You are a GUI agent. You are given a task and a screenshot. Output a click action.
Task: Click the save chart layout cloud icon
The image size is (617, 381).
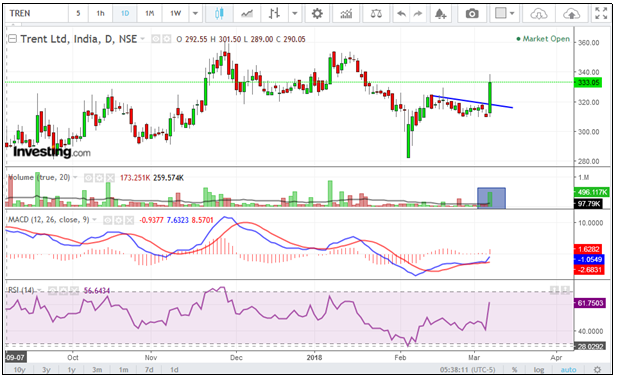571,14
